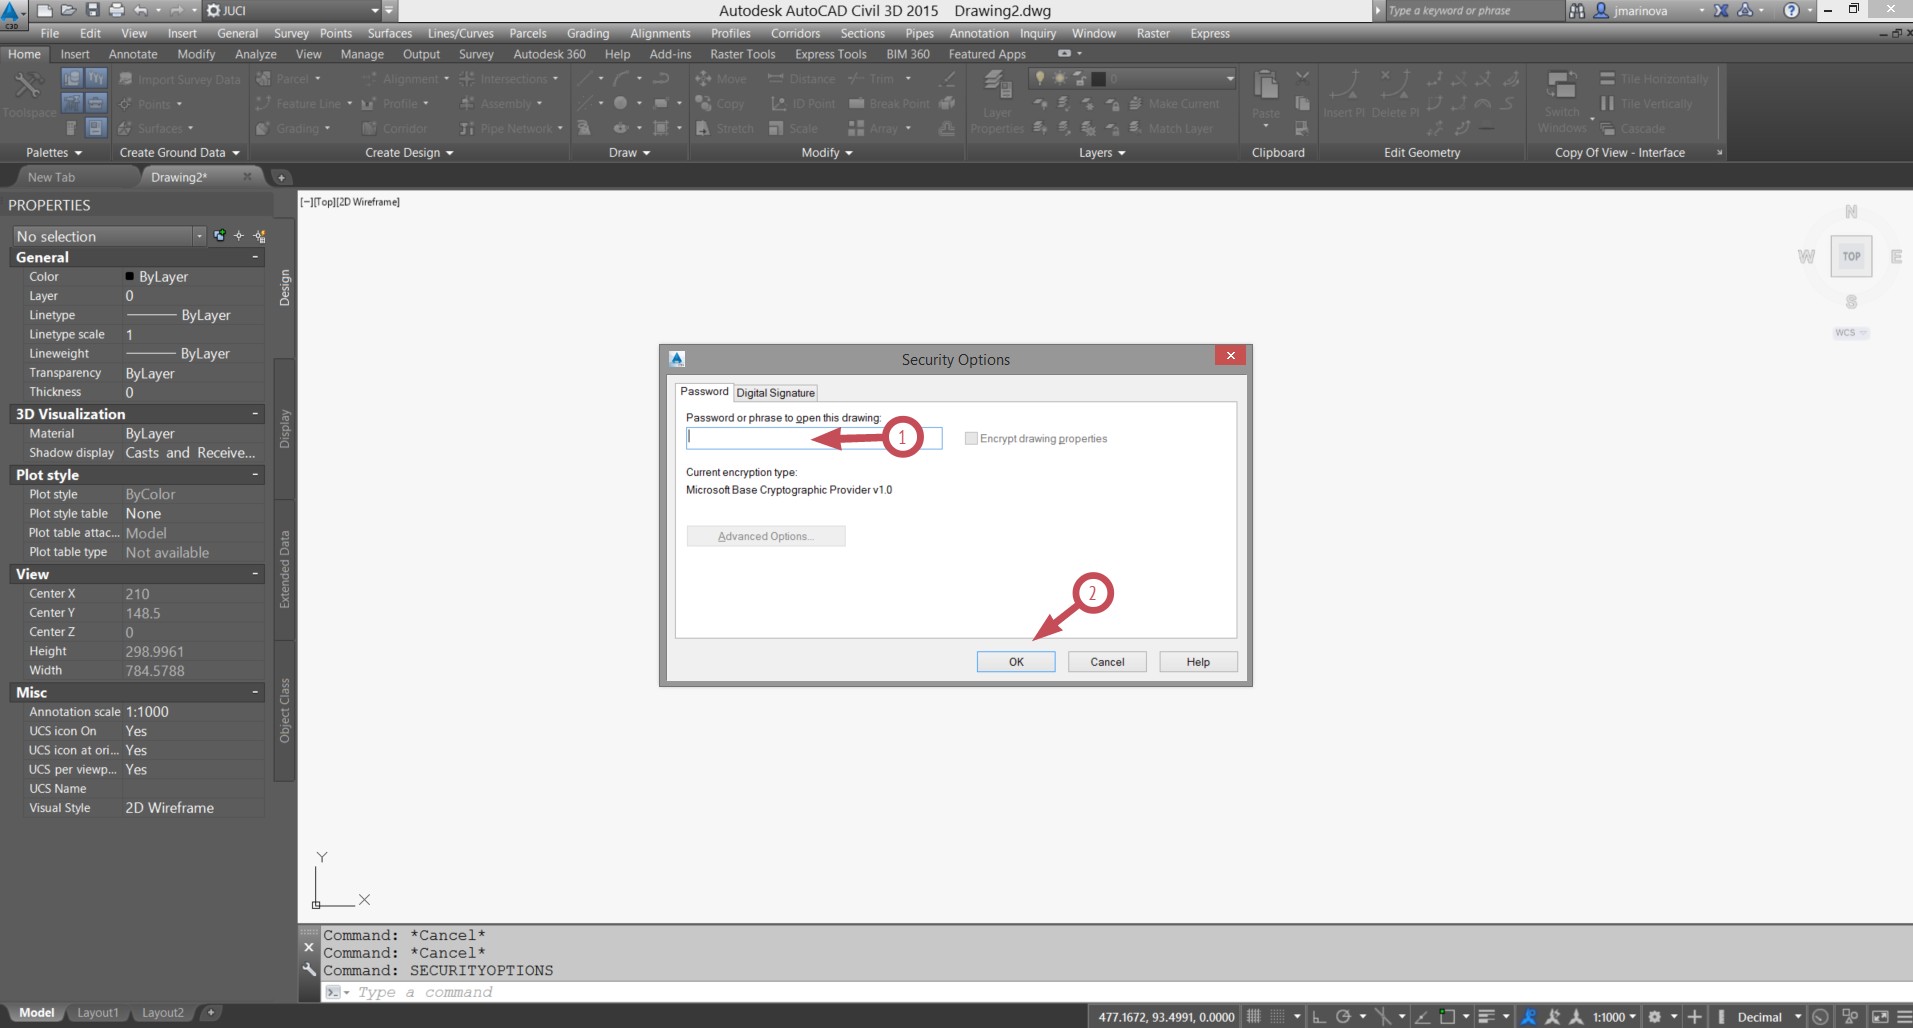1913x1028 pixels.
Task: Open the AutoCAD application menu logo
Action: pyautogui.click(x=12, y=14)
